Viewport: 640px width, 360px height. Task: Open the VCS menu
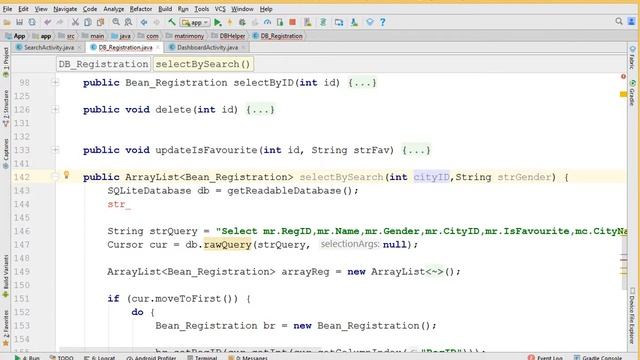220,9
